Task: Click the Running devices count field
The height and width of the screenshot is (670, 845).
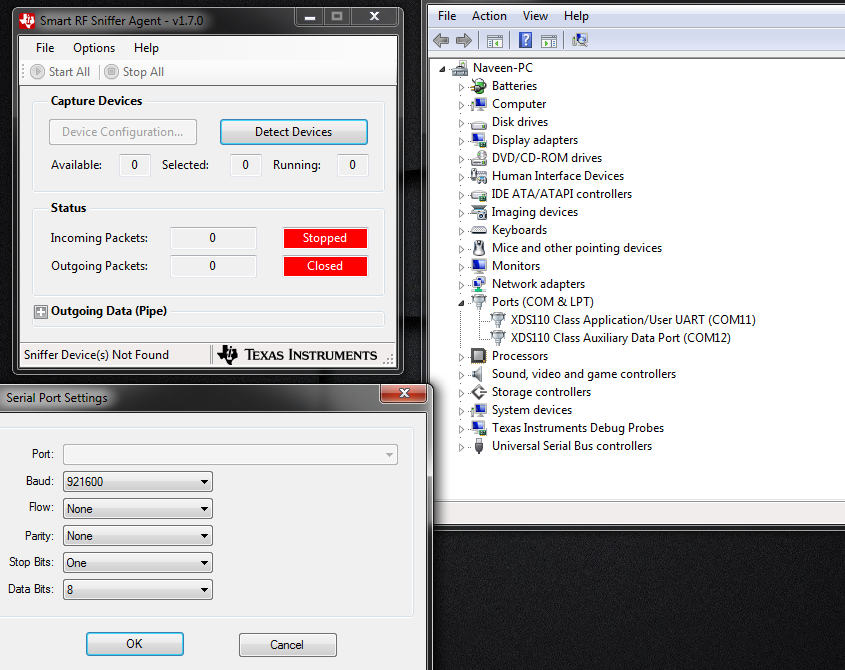Action: click(352, 165)
